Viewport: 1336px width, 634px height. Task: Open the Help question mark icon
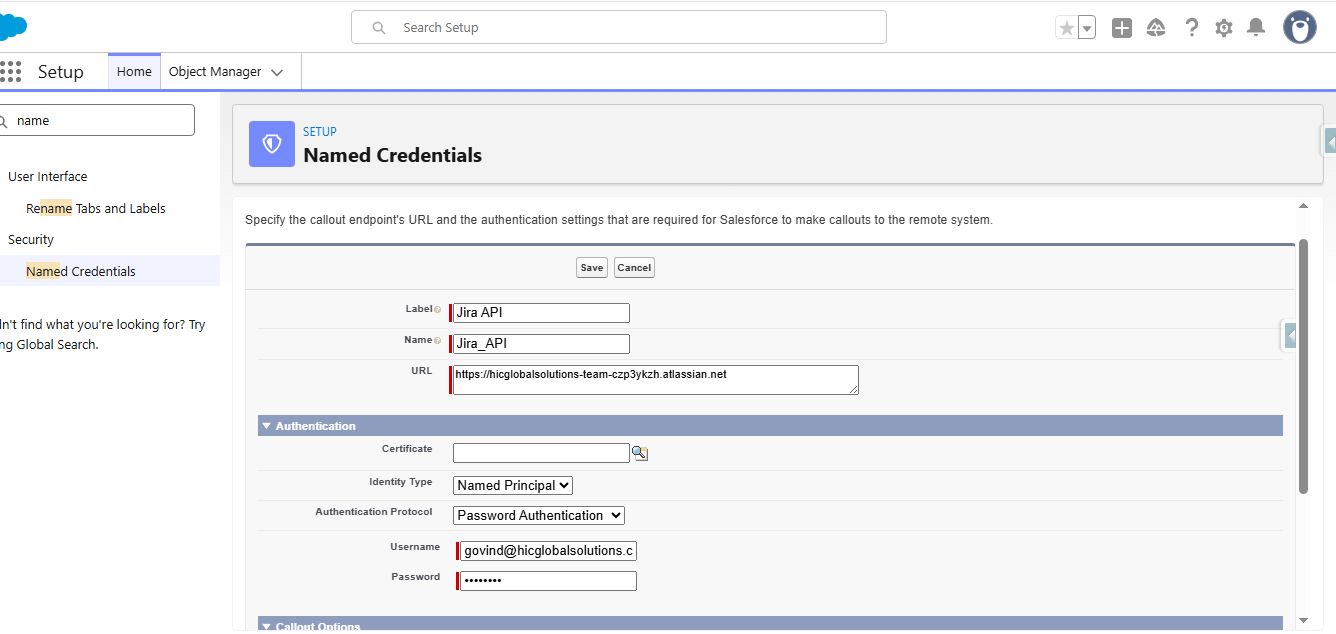pyautogui.click(x=1191, y=28)
